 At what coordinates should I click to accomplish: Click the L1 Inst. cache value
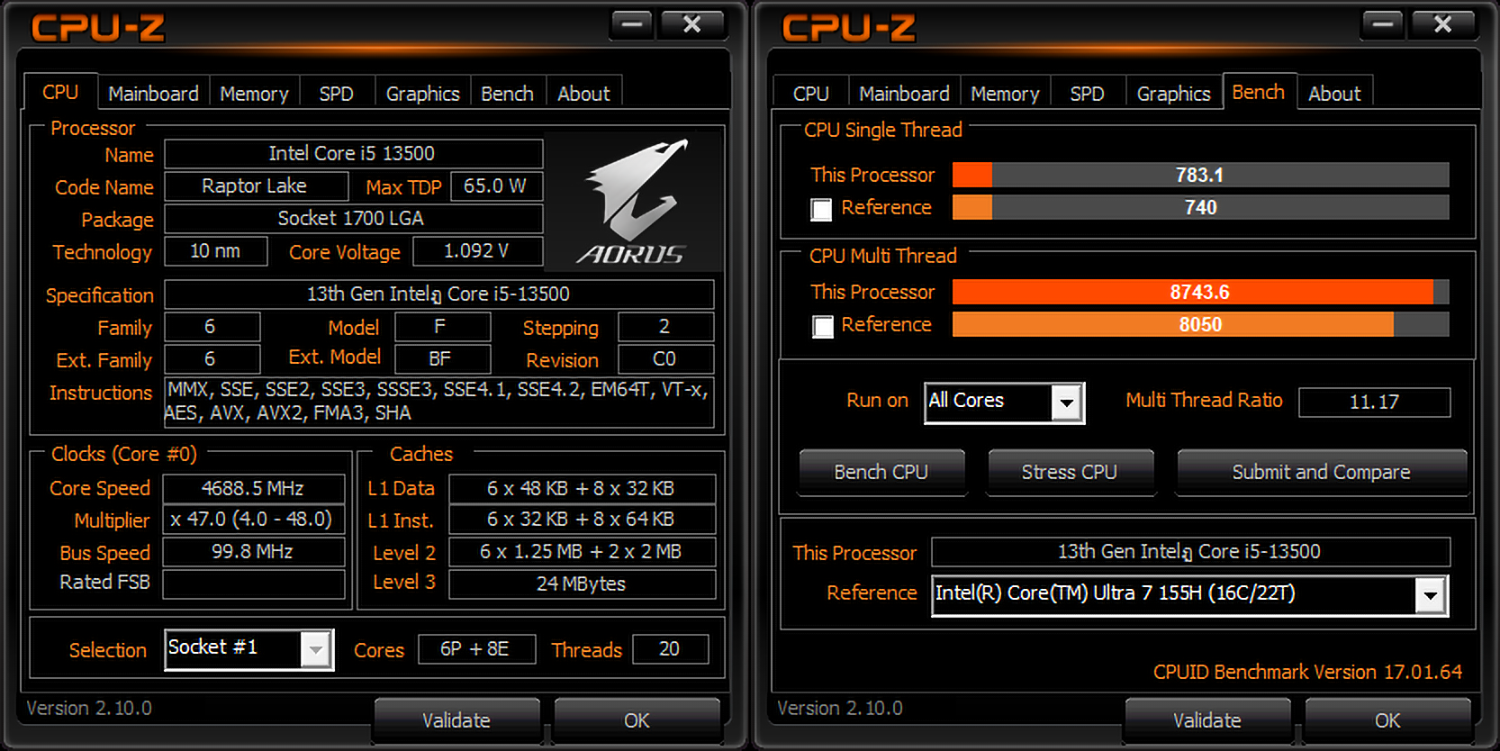[582, 520]
